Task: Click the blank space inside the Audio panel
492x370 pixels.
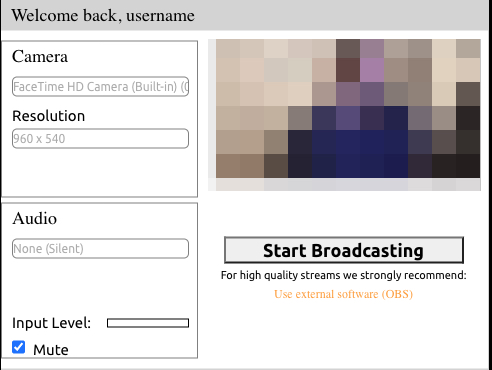Action: pyautogui.click(x=100, y=287)
